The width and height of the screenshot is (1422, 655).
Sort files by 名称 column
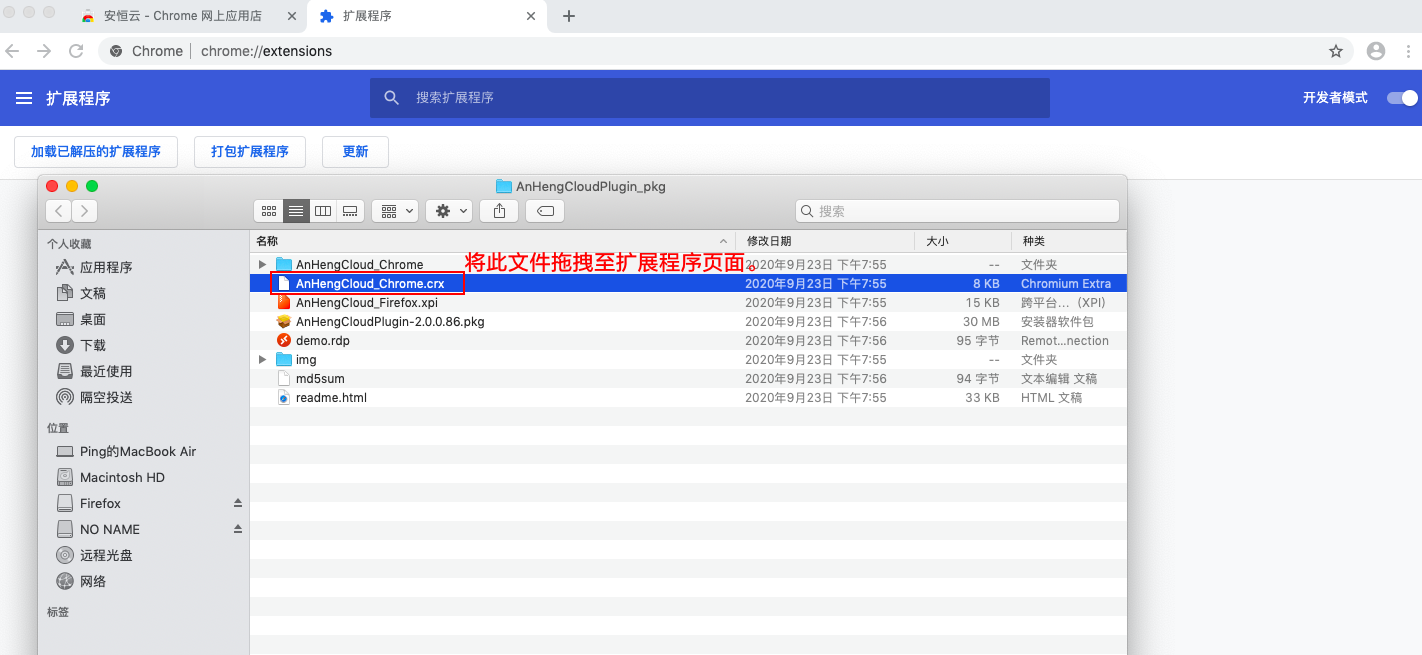pyautogui.click(x=492, y=241)
